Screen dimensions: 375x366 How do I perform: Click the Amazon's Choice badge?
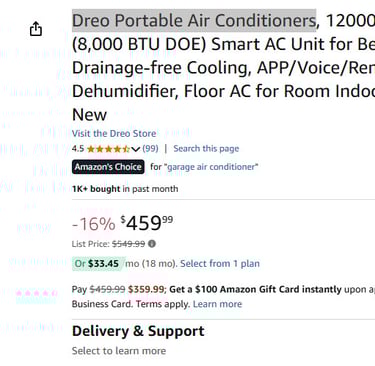108,167
